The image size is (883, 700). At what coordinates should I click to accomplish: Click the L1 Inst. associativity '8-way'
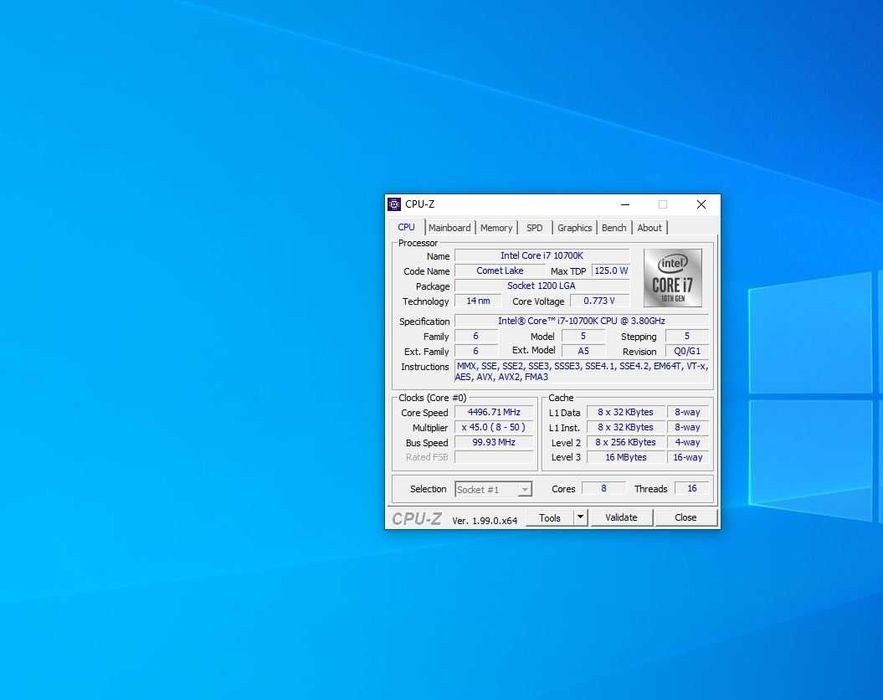[x=688, y=427]
